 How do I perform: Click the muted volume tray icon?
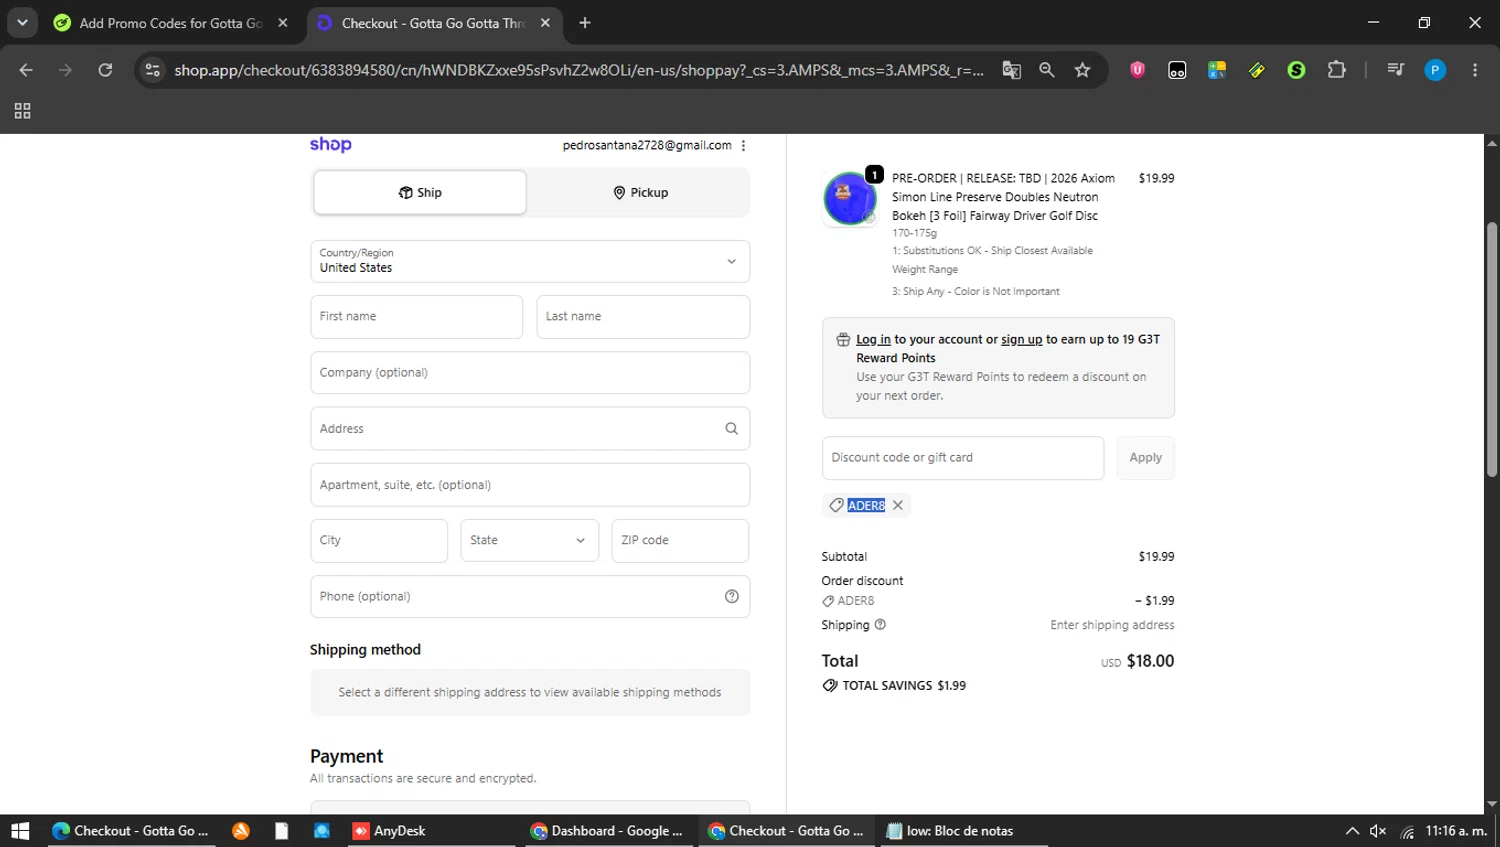point(1378,831)
